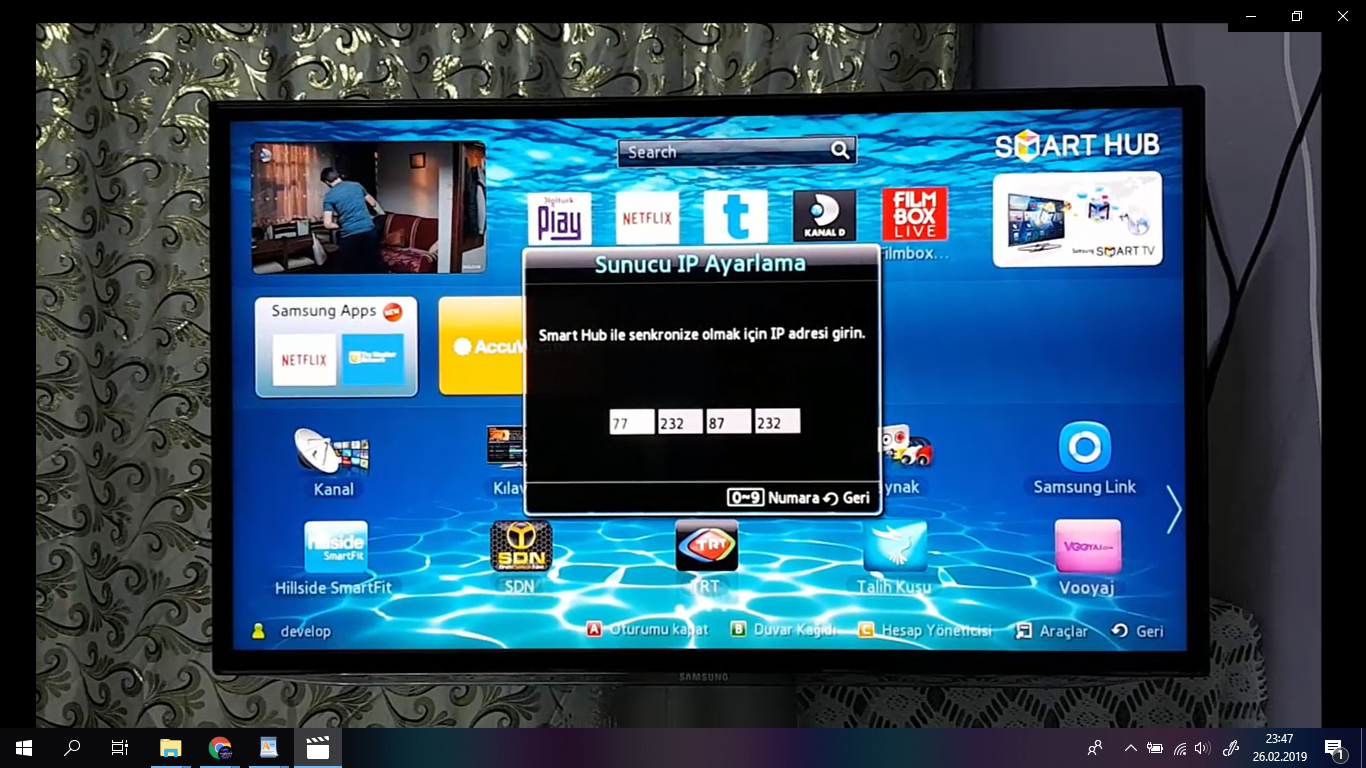The height and width of the screenshot is (768, 1366).
Task: Click the Search magnifier icon on the TV
Action: point(840,151)
